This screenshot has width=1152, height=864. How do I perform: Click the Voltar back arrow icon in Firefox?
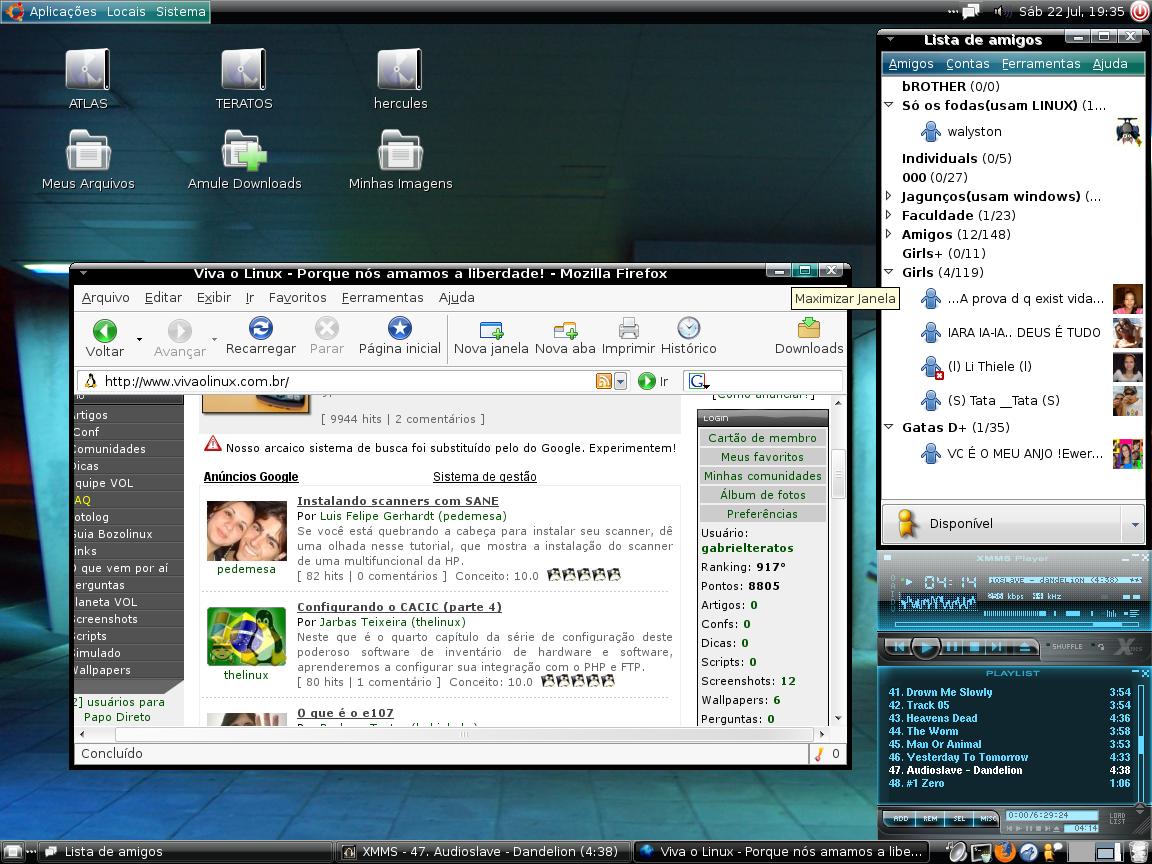click(104, 331)
